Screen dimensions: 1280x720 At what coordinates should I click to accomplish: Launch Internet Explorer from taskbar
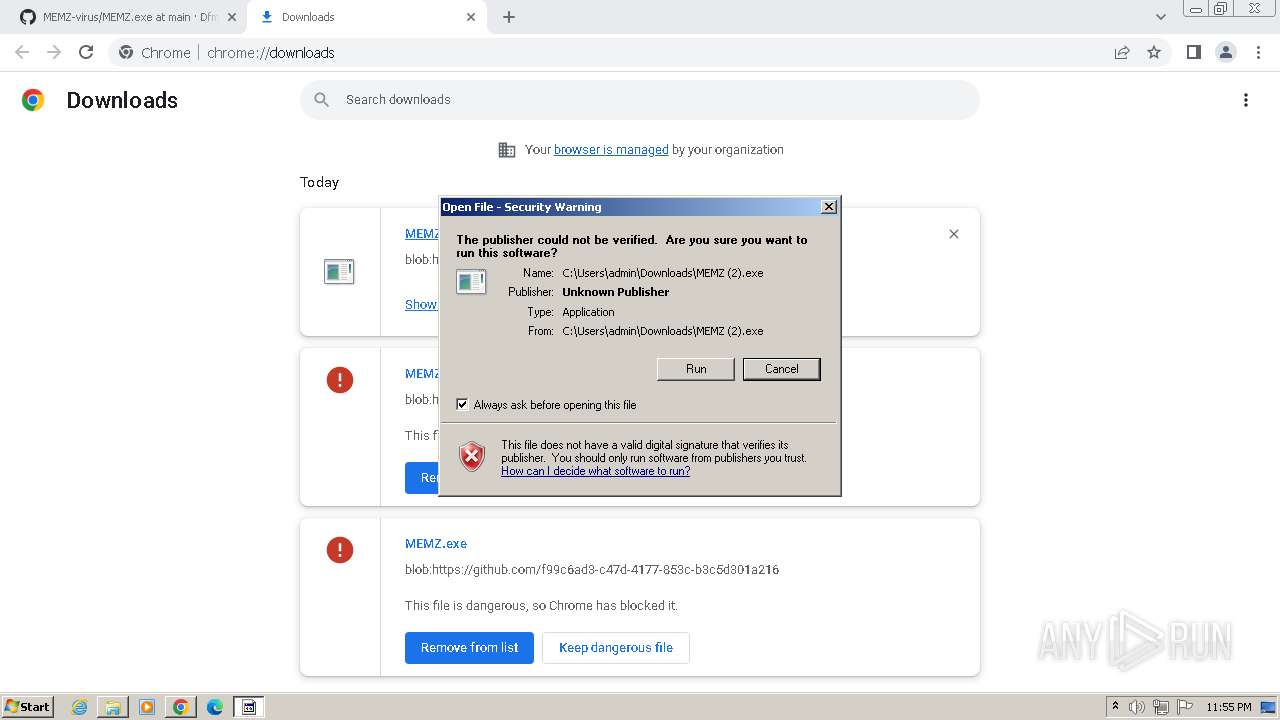click(79, 707)
